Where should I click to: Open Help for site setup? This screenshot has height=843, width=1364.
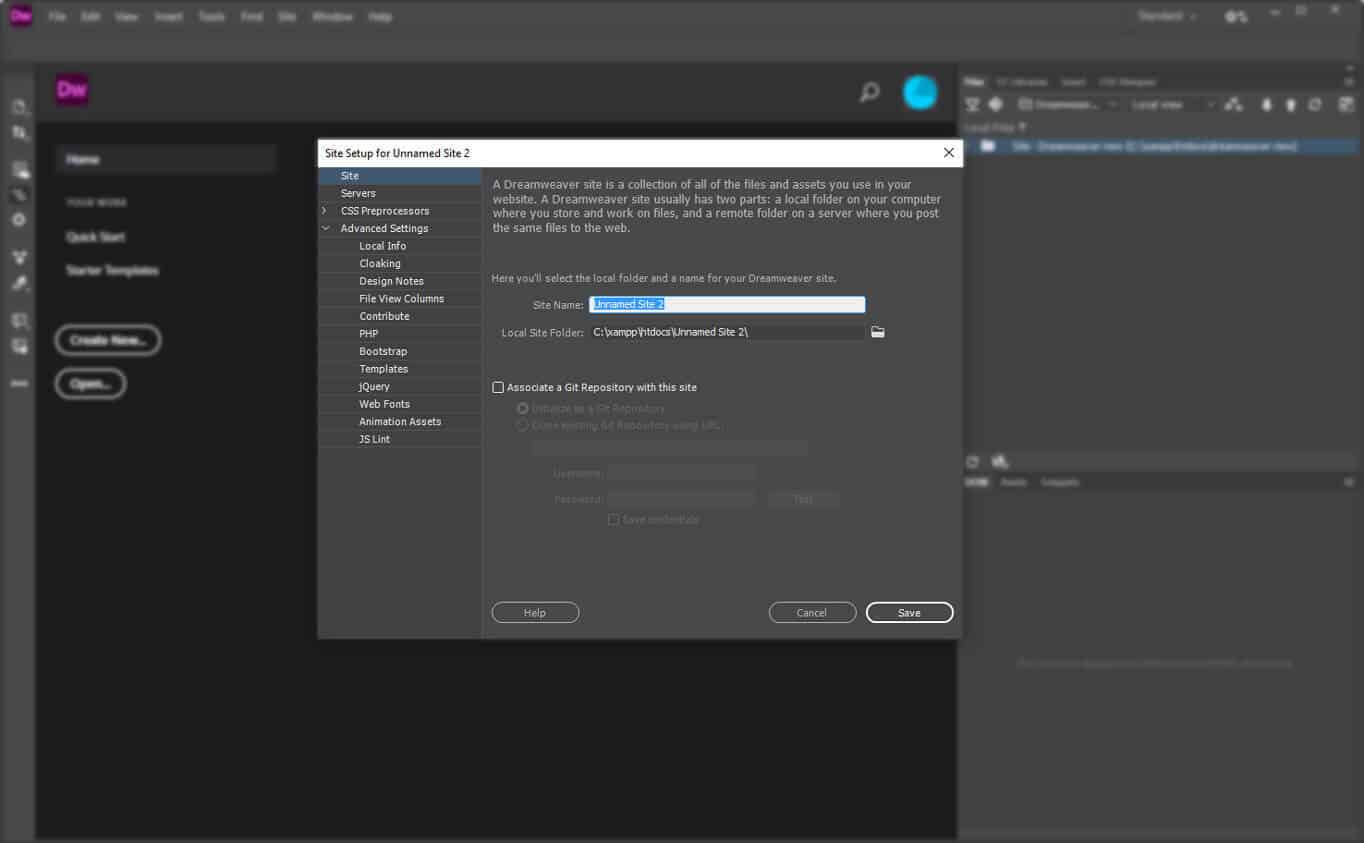535,612
